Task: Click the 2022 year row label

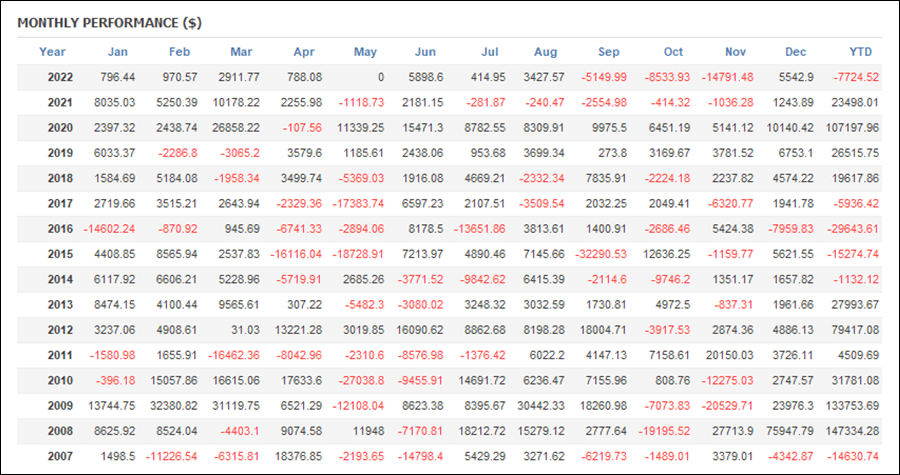Action: pyautogui.click(x=60, y=77)
